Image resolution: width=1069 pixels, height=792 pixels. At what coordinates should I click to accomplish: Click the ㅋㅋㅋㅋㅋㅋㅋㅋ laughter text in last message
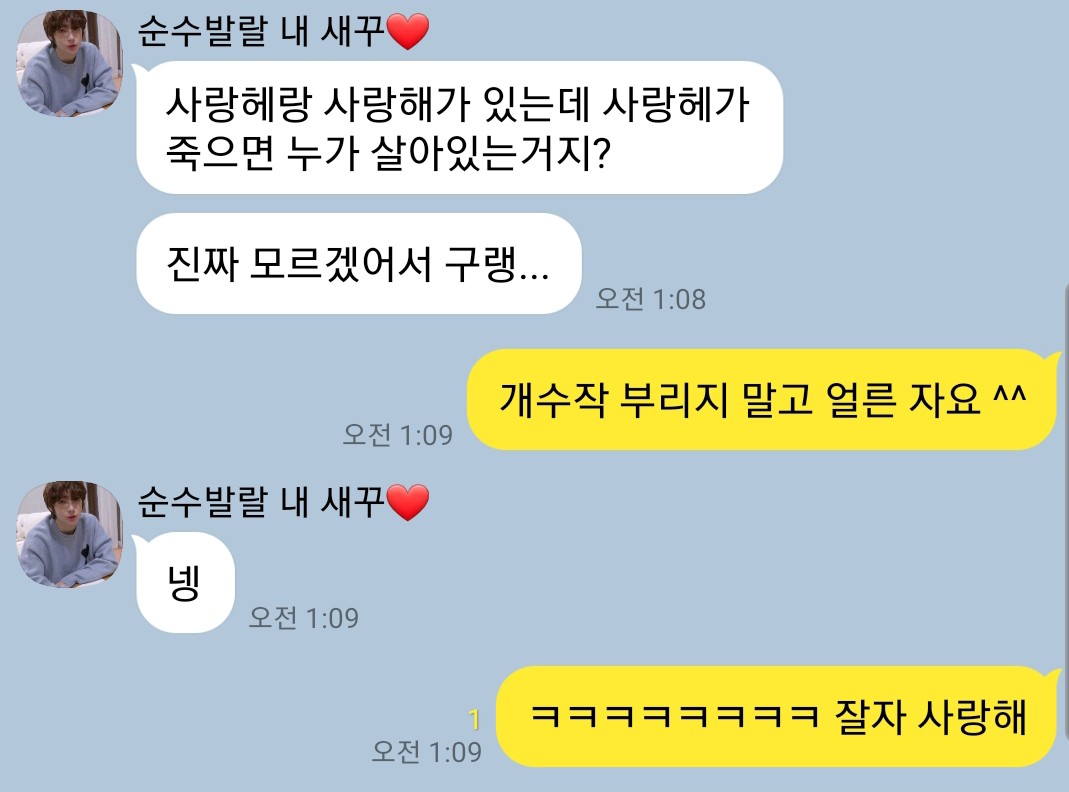674,716
